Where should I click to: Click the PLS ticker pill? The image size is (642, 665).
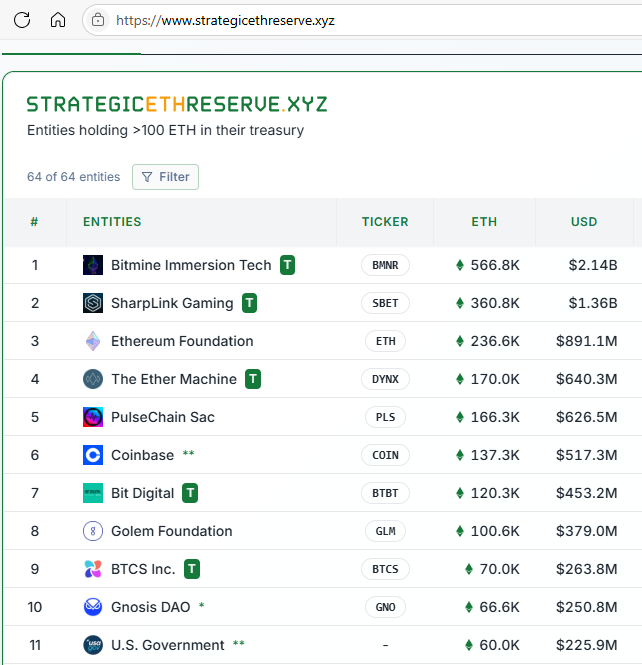385,417
